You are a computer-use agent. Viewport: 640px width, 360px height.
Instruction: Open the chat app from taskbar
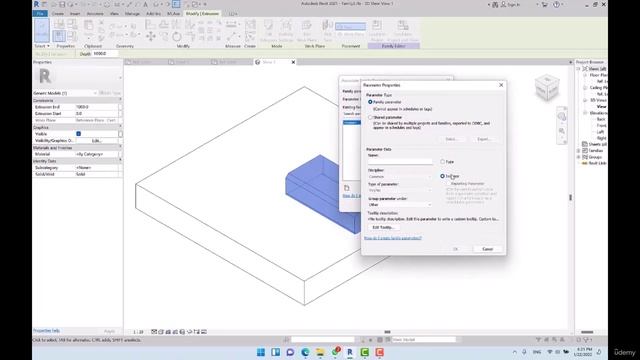click(290, 352)
